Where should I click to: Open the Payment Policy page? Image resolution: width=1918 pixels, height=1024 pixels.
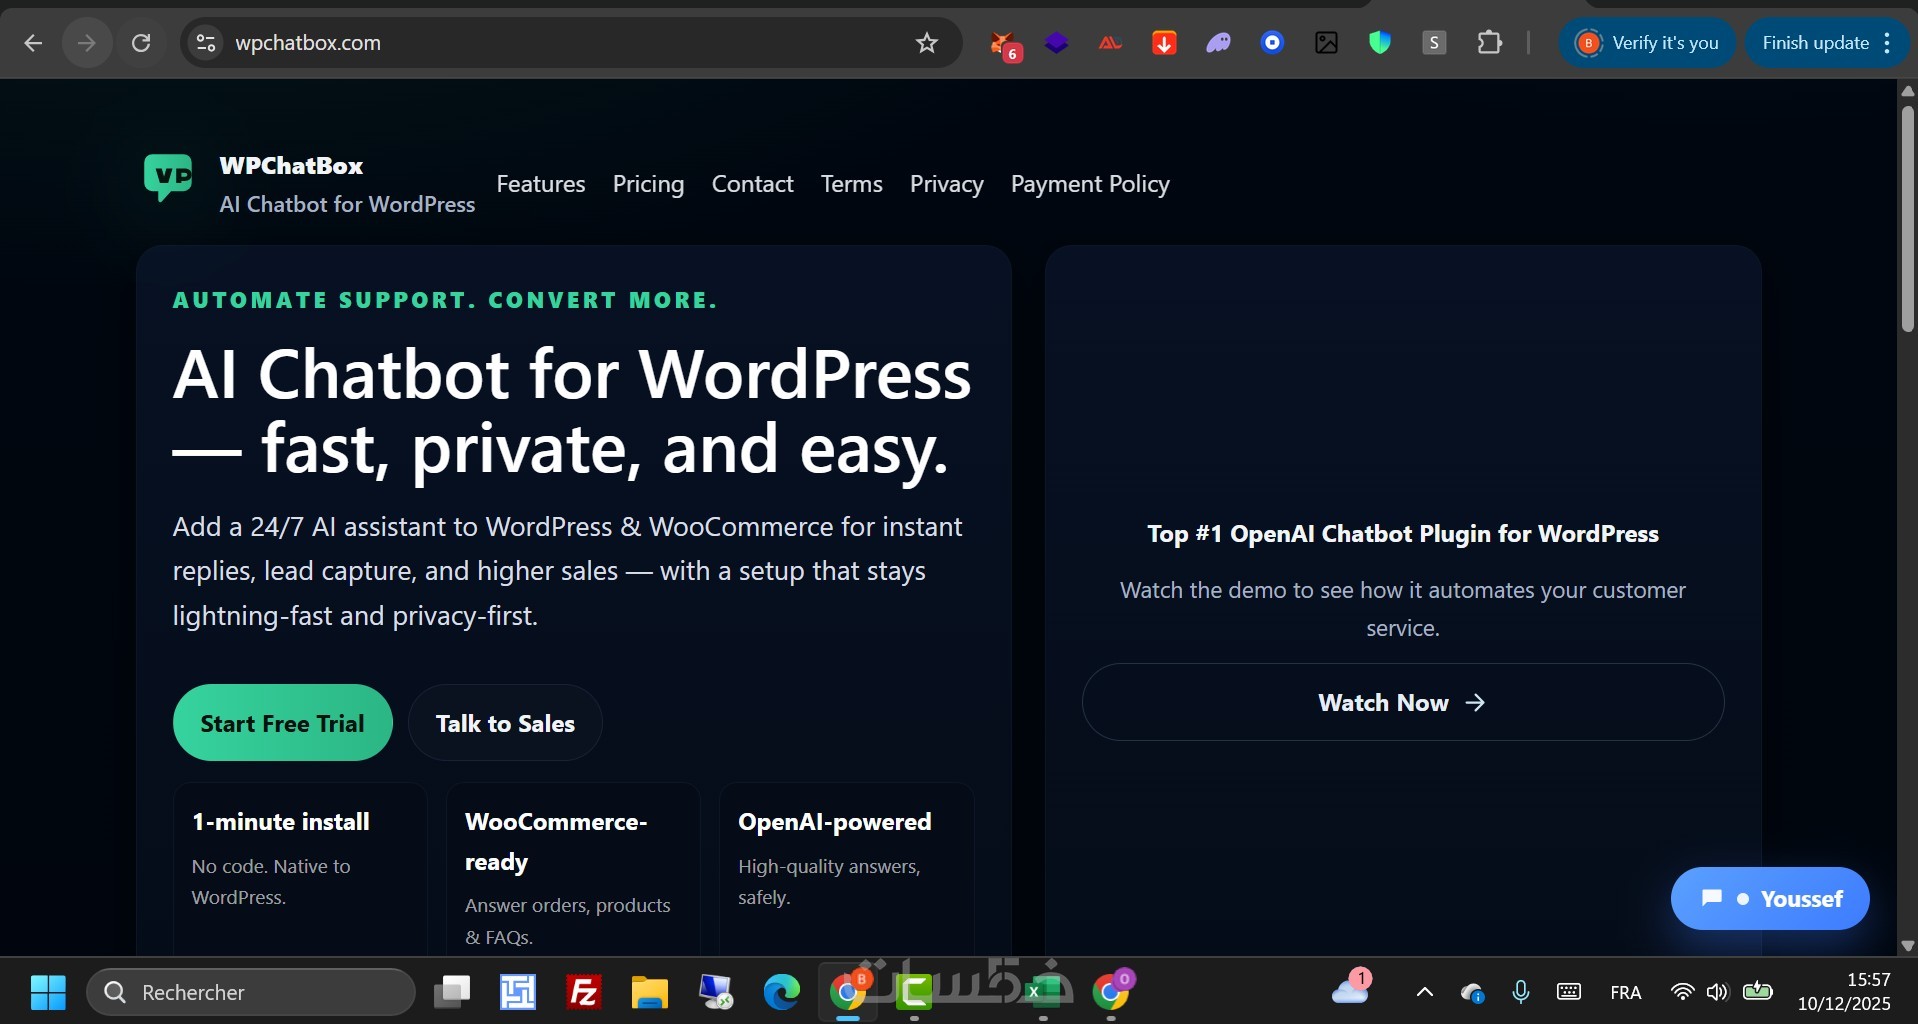(1090, 184)
